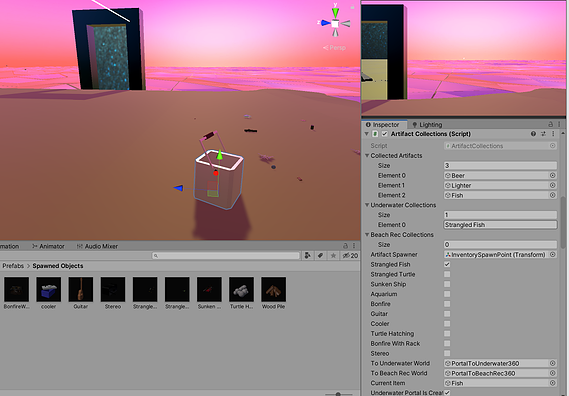Uncheck the Strangled Fish checkbox
Image resolution: width=569 pixels, height=396 pixels.
pos(447,264)
